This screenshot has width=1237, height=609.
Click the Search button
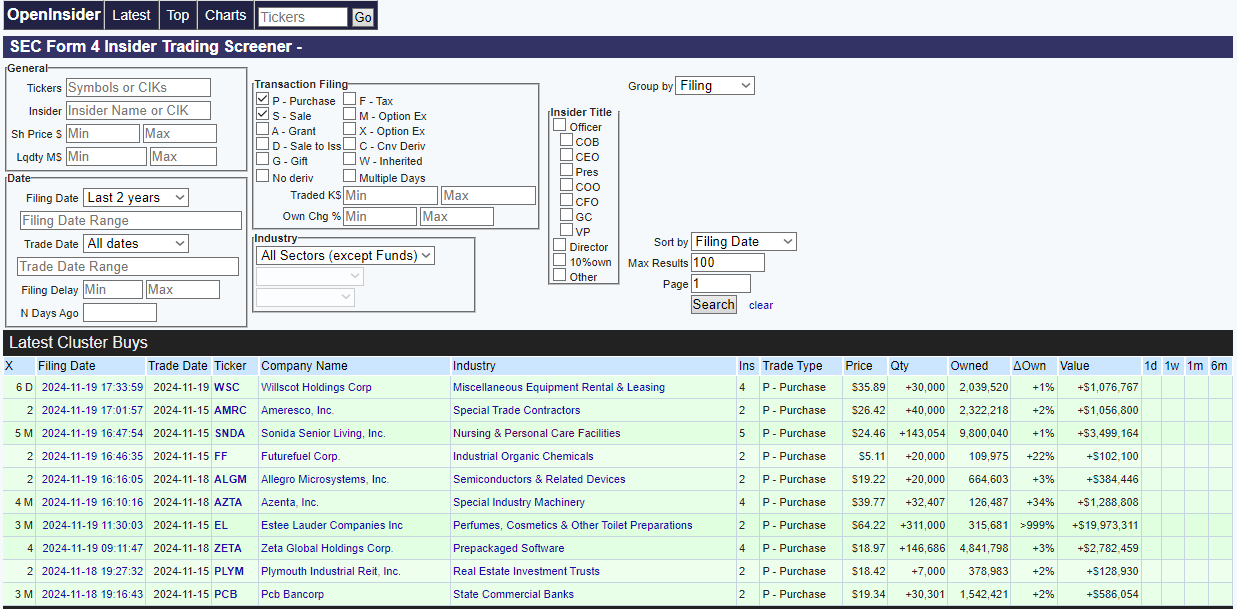pyautogui.click(x=714, y=305)
